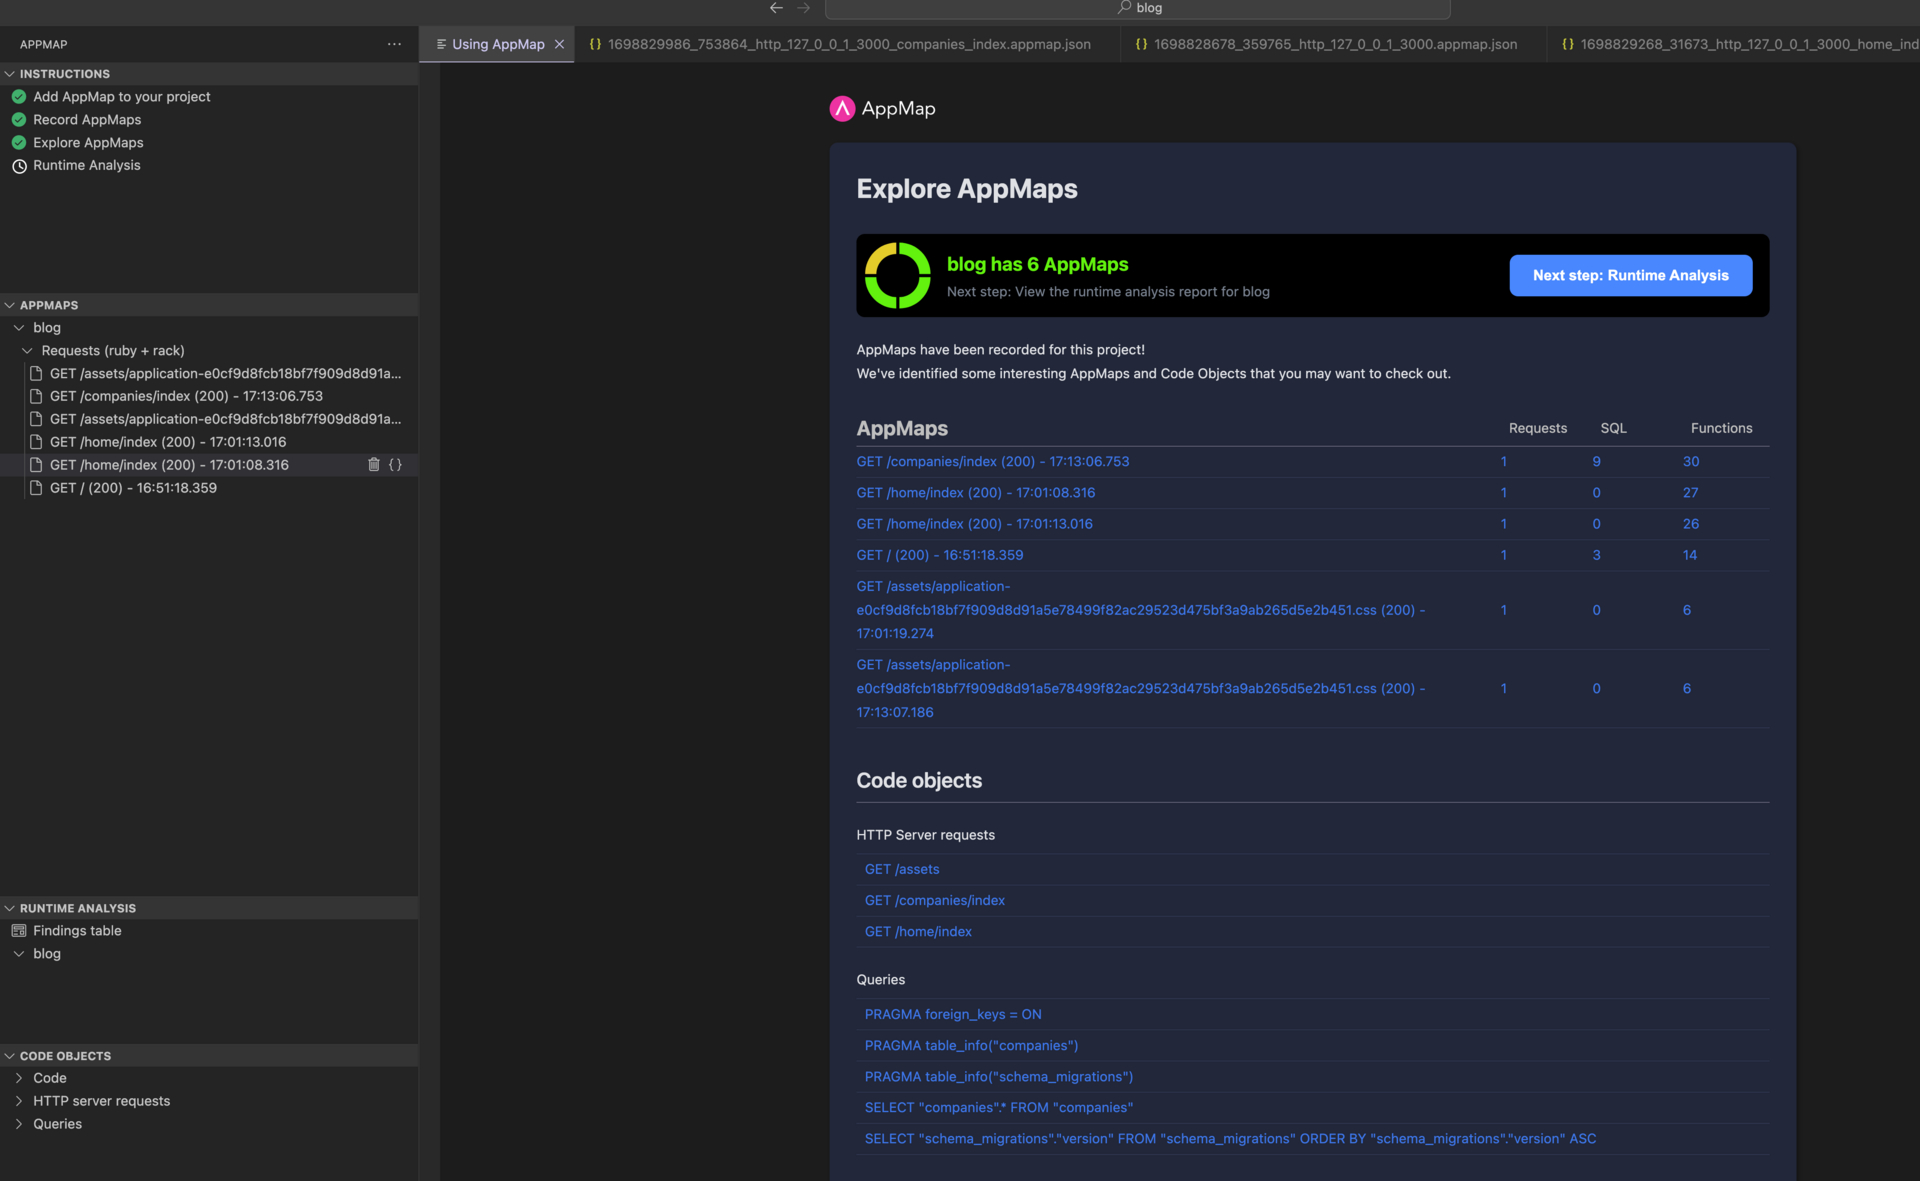
Task: Close the Using AppMap tab
Action: [x=560, y=44]
